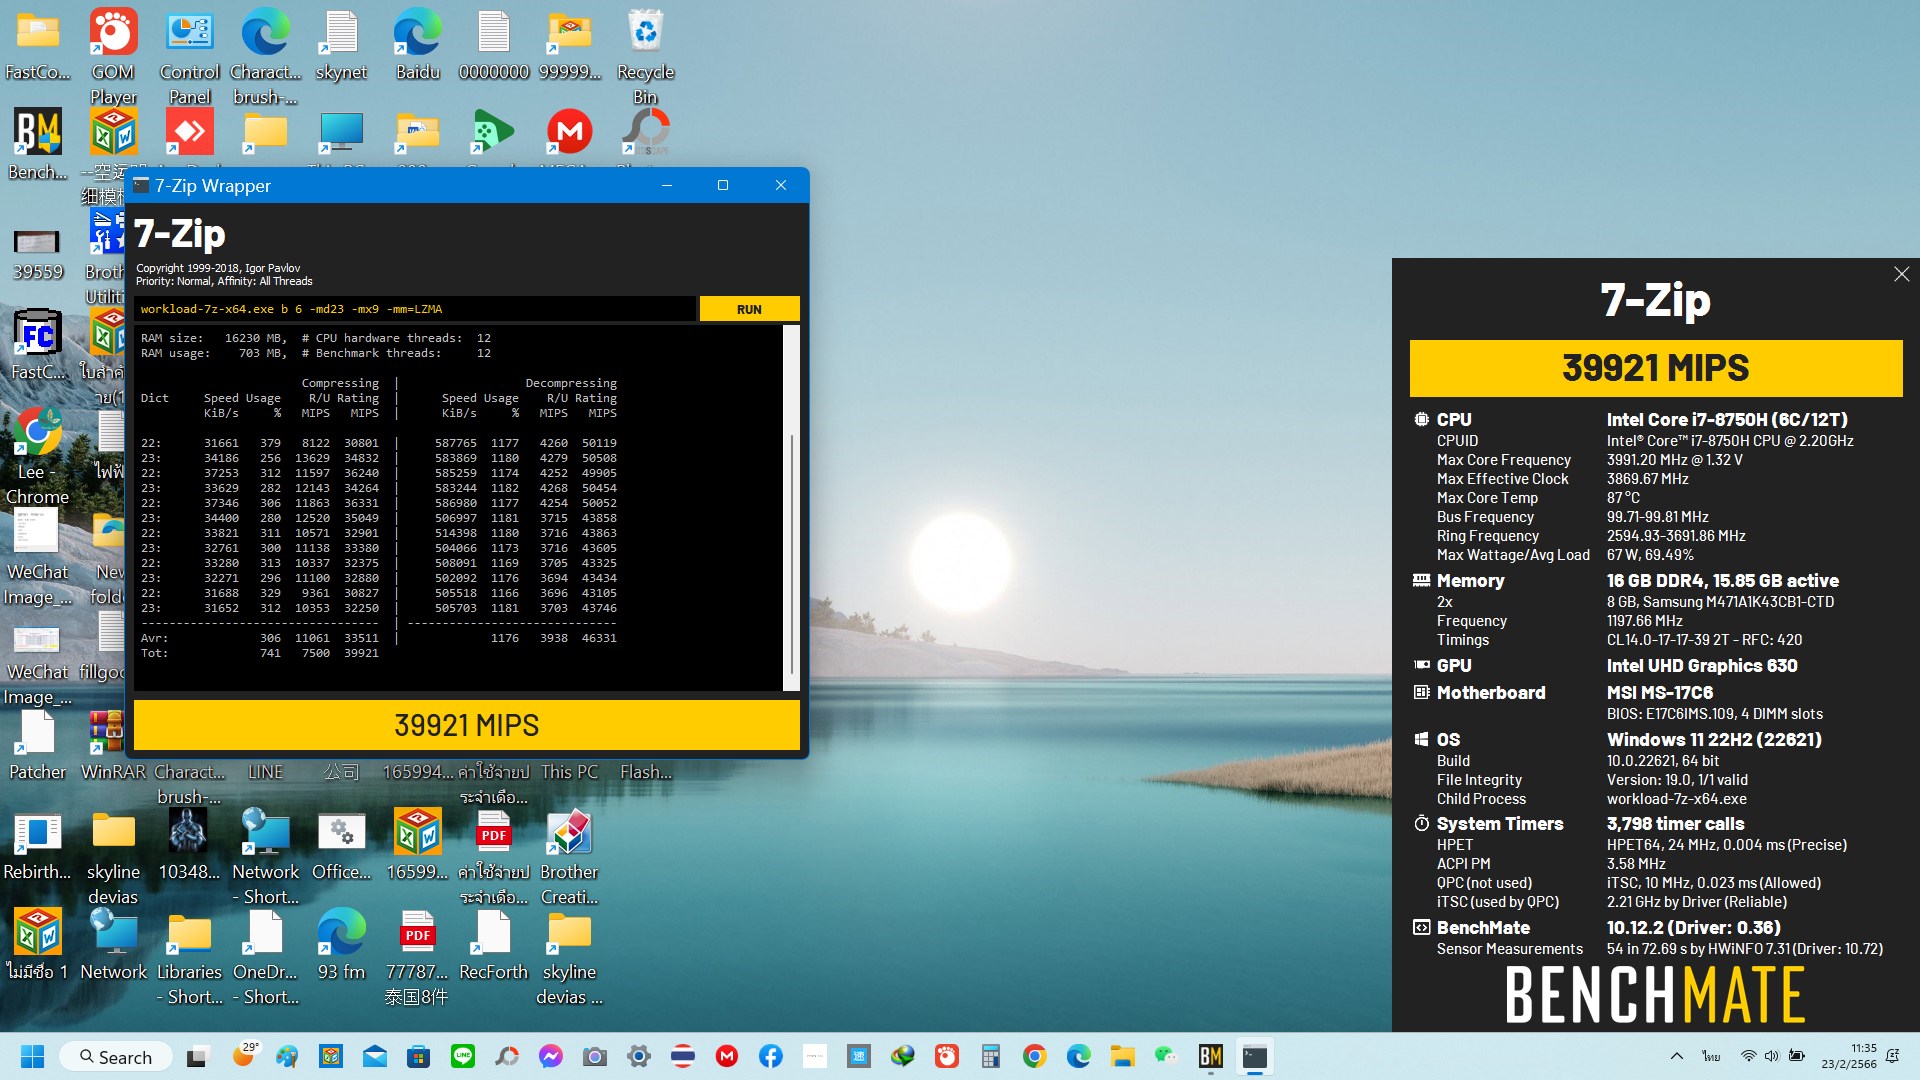Image resolution: width=1920 pixels, height=1080 pixels.
Task: Switch to 7-Zip Wrapper console taskbar icon
Action: (1254, 1056)
